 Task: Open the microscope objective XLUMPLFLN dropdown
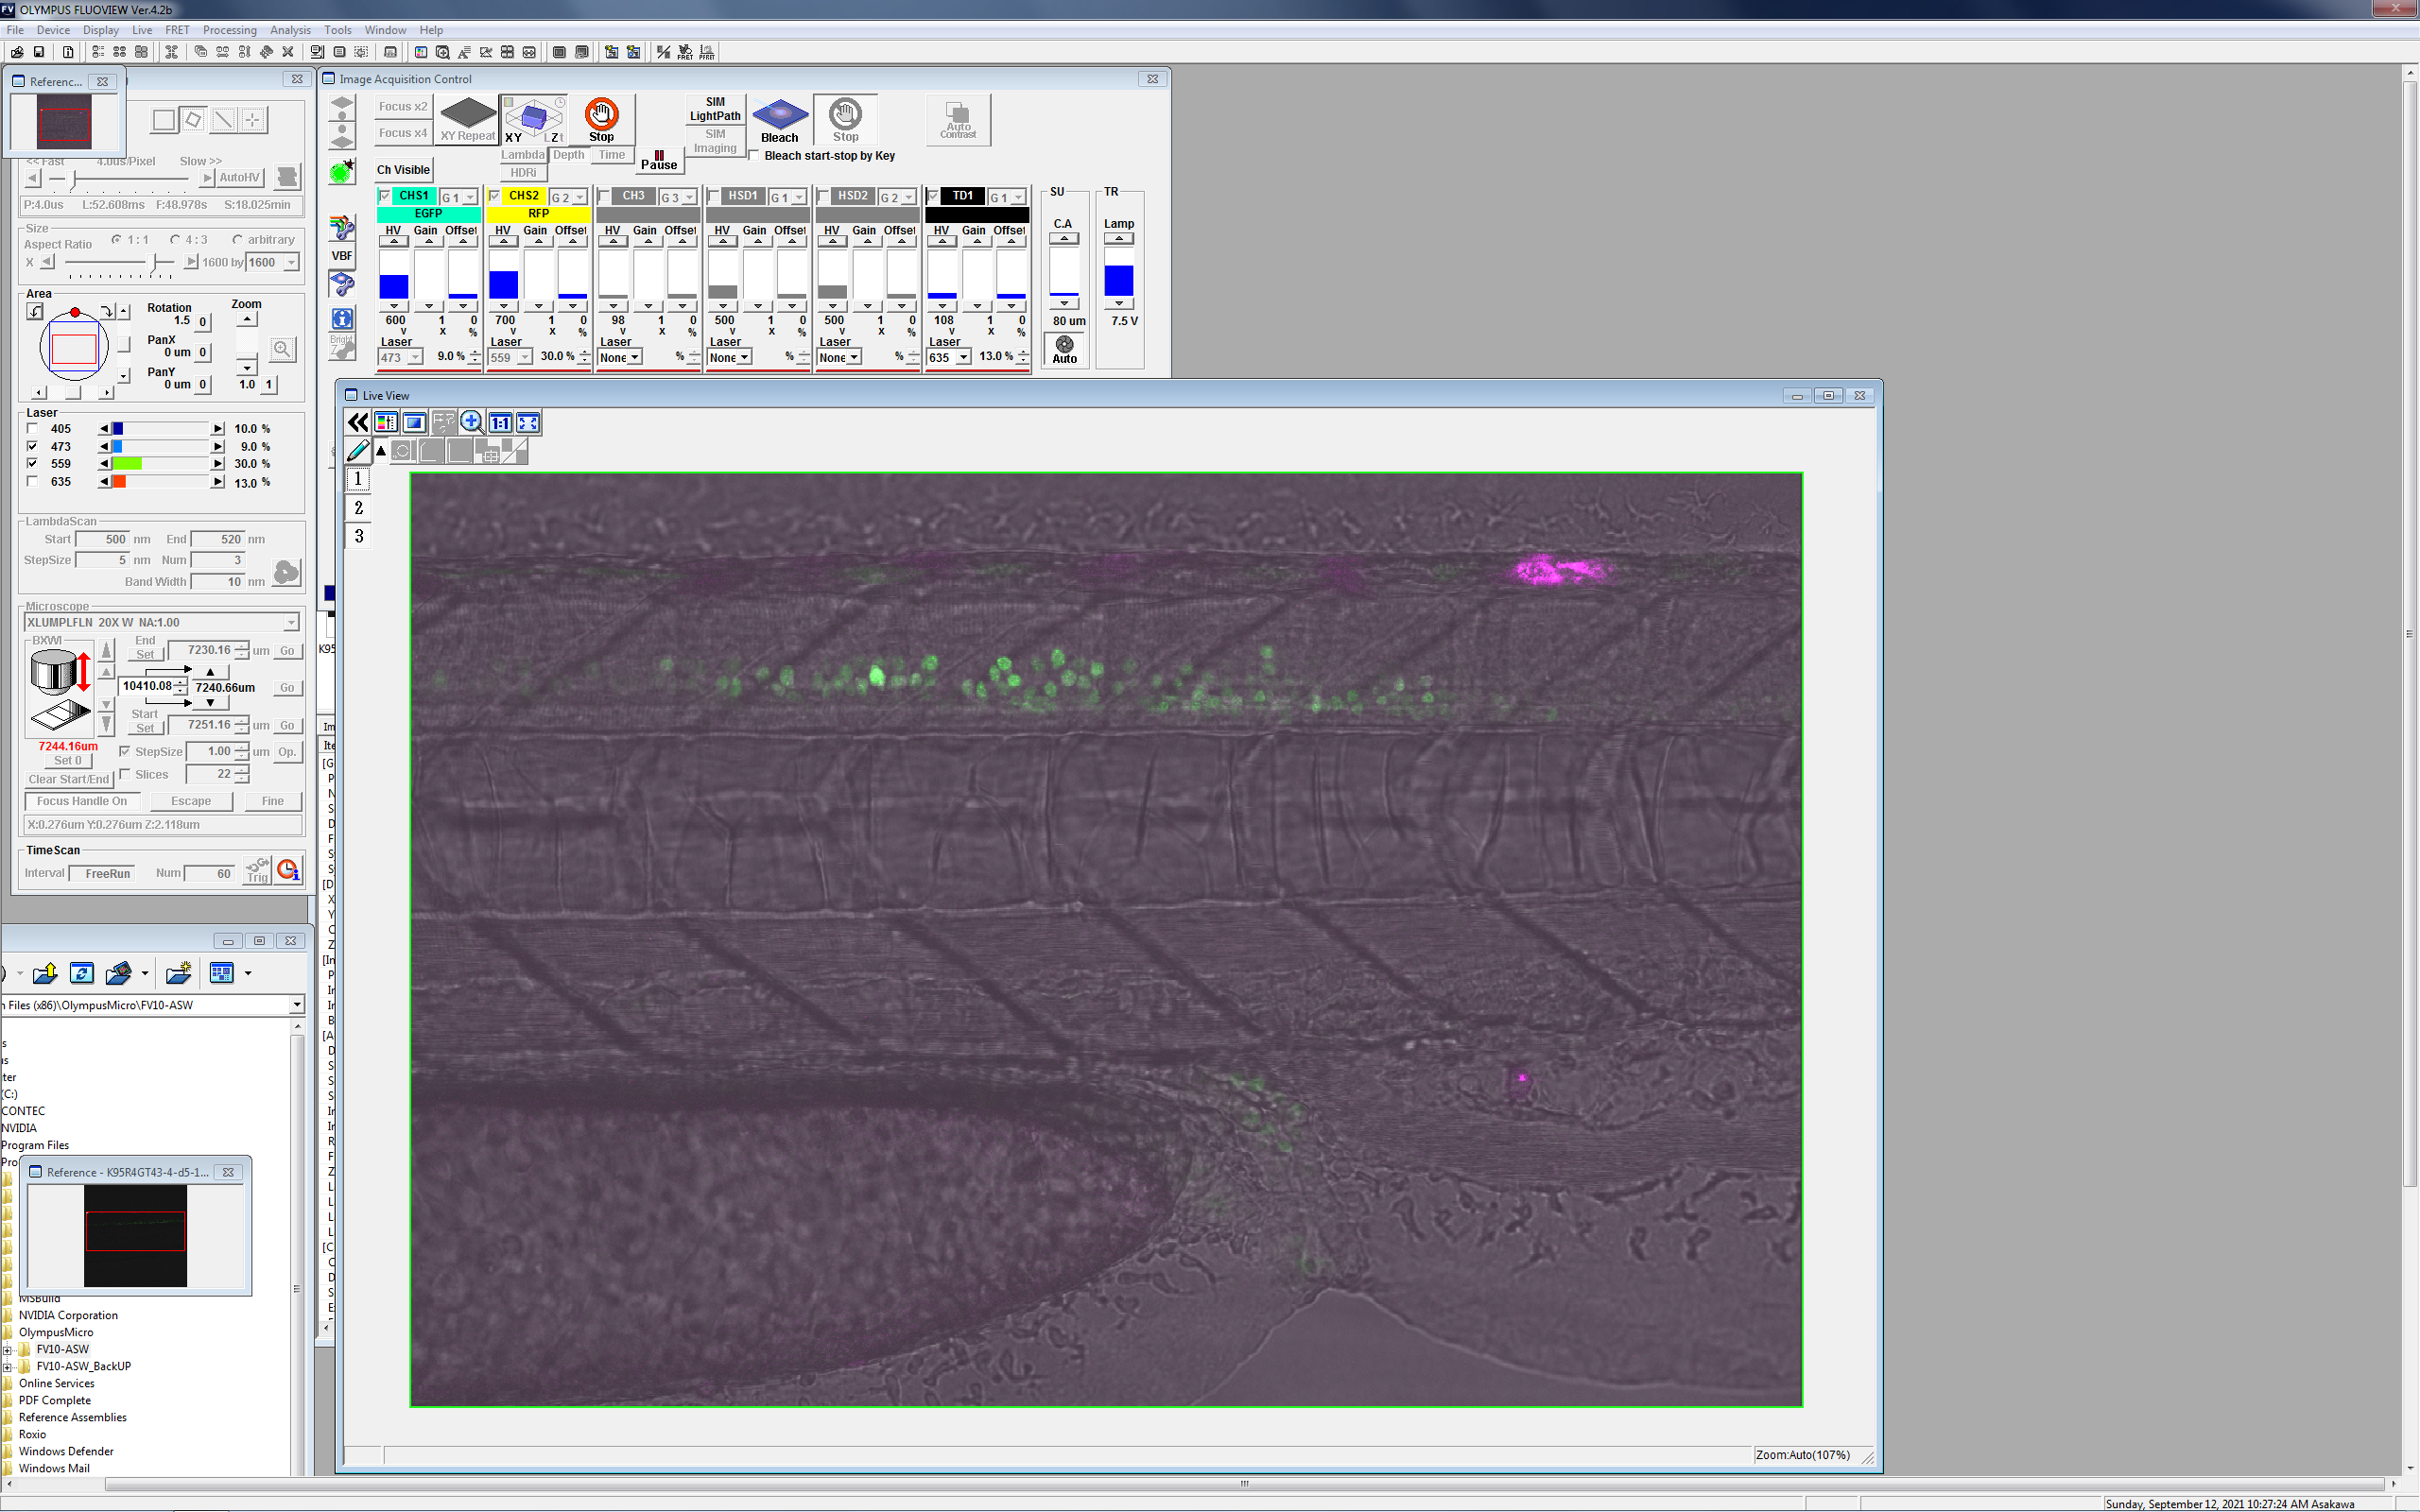(290, 622)
